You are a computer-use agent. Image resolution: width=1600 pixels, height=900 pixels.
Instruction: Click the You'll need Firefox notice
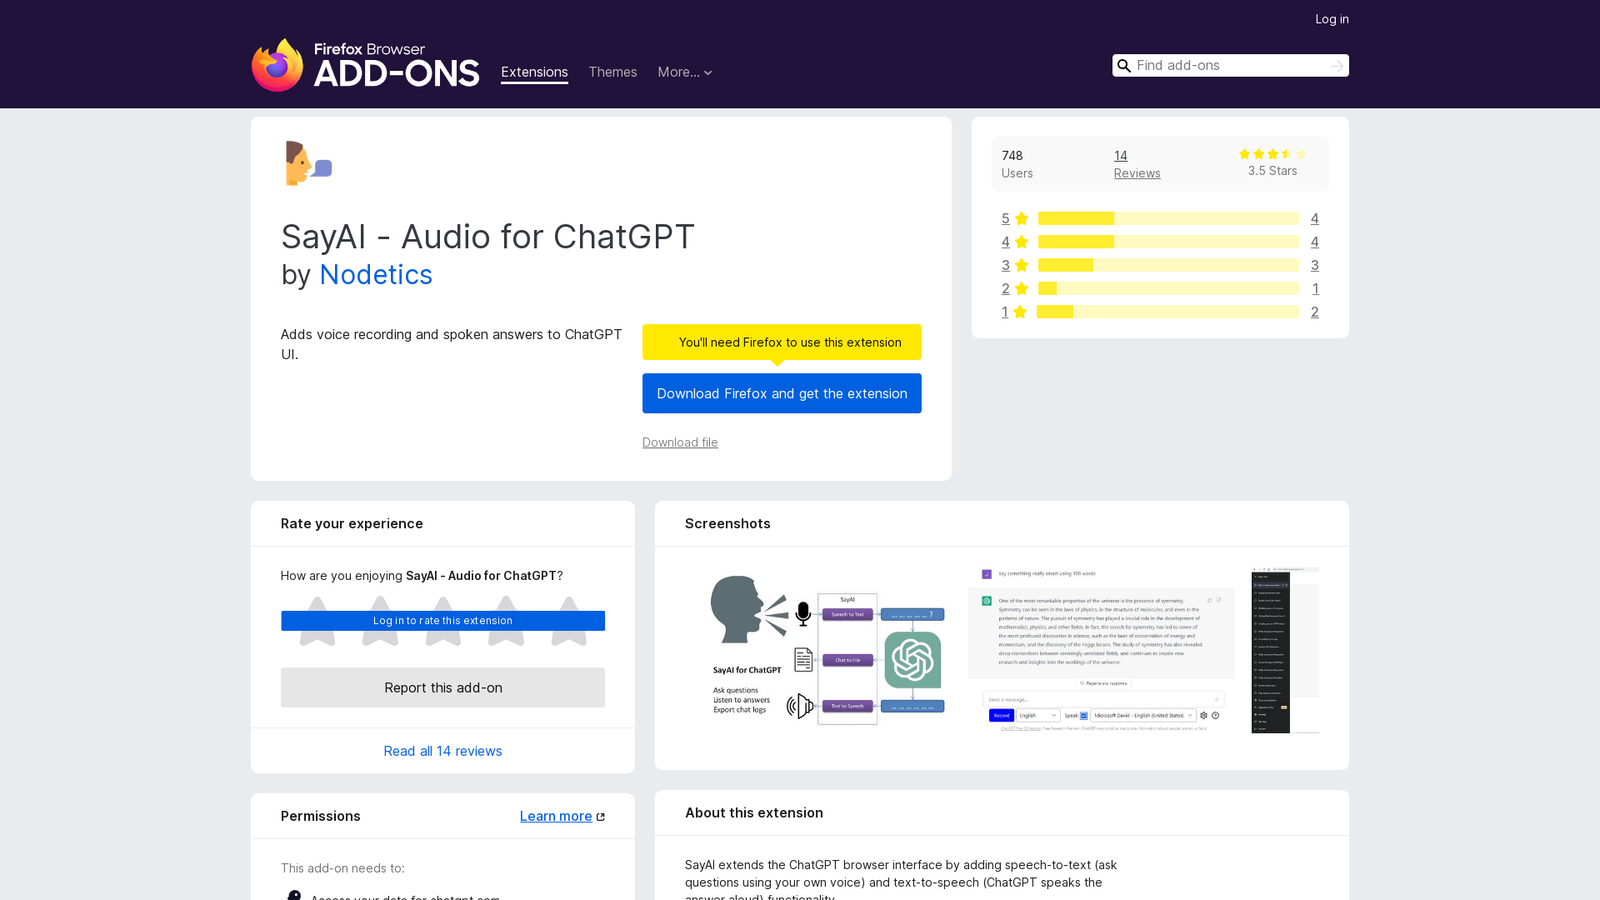pos(782,342)
